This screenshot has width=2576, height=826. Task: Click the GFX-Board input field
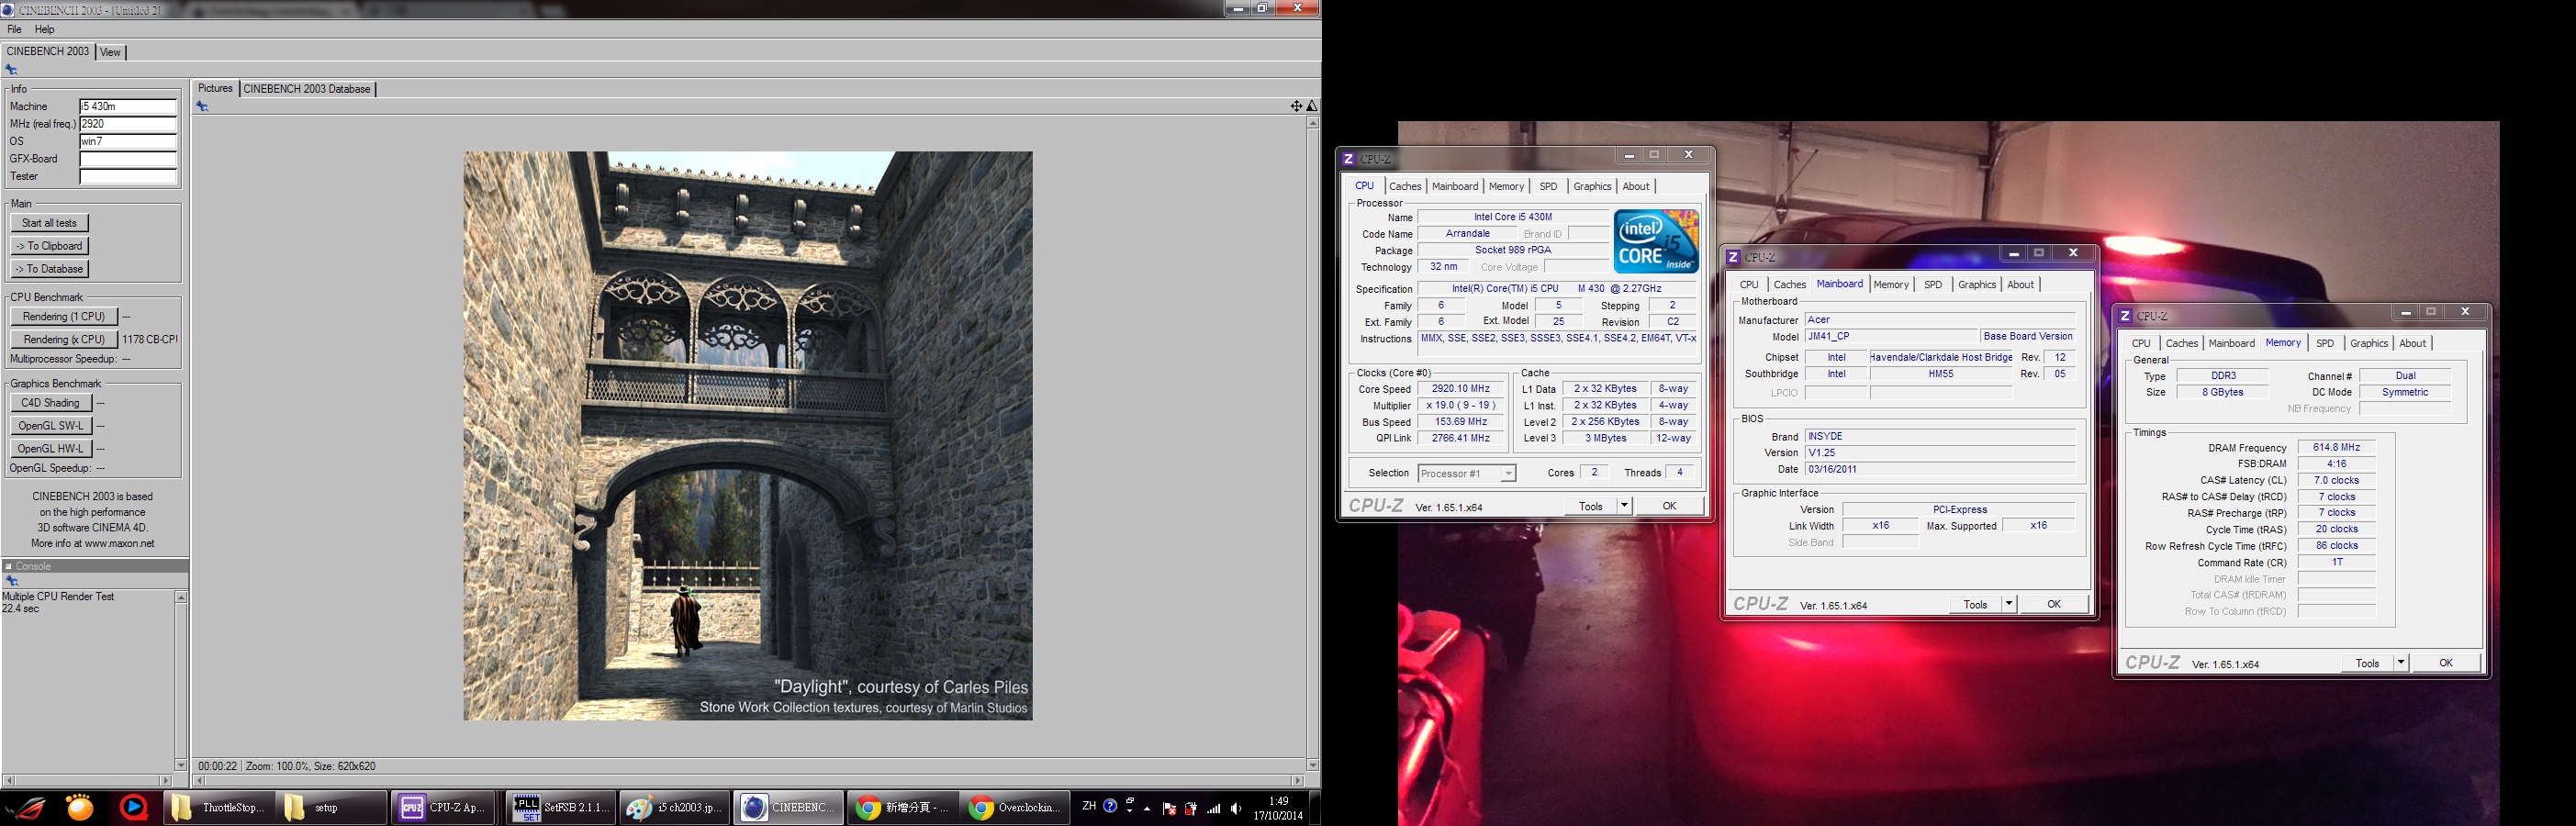(x=128, y=159)
